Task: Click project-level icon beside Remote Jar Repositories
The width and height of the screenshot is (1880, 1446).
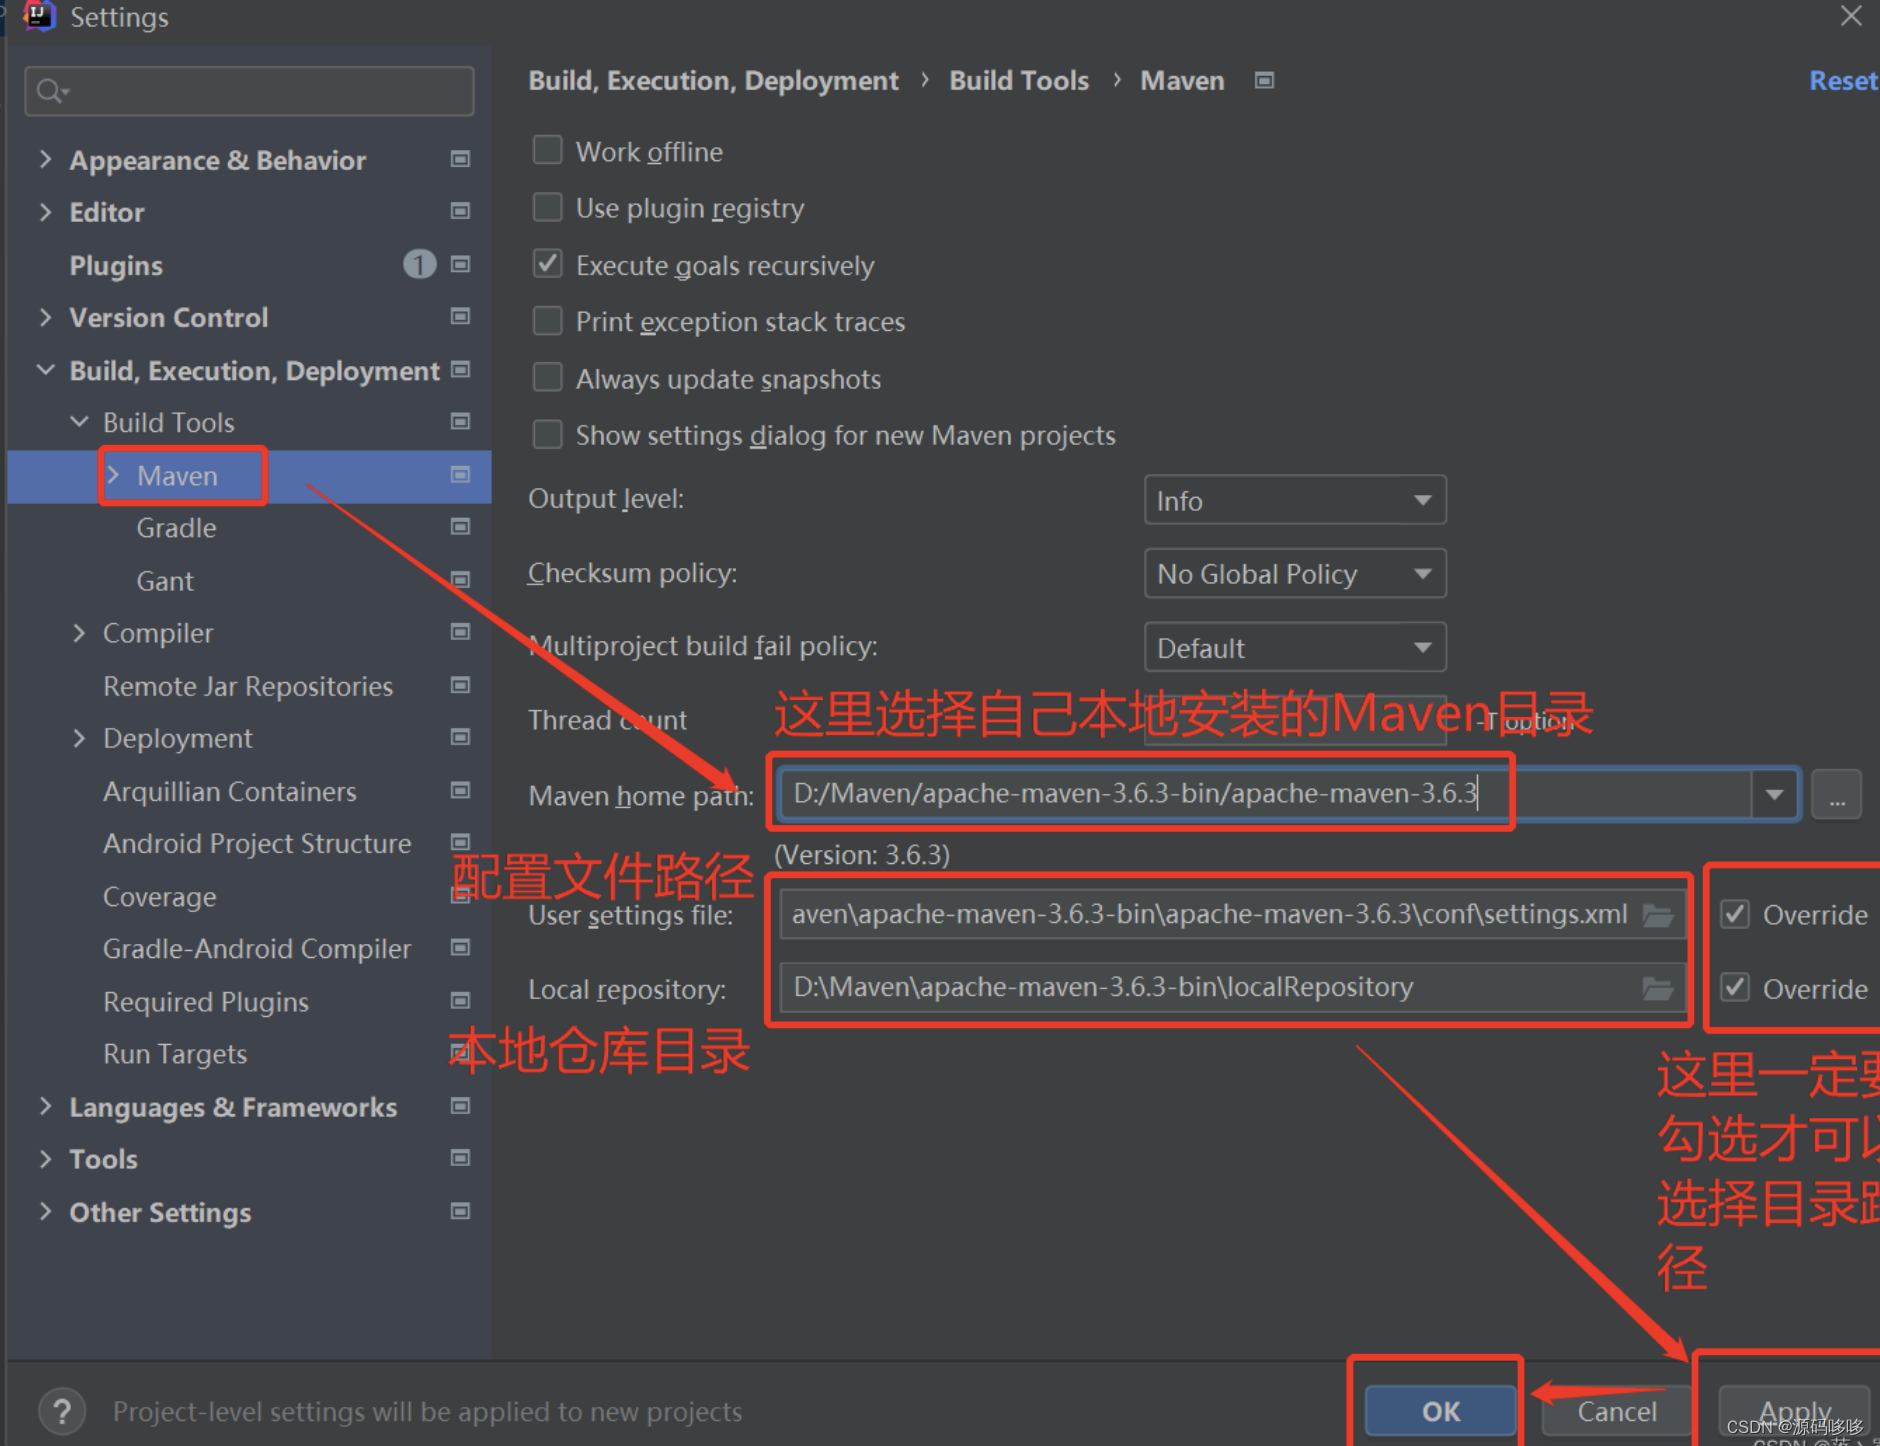Action: tap(460, 685)
